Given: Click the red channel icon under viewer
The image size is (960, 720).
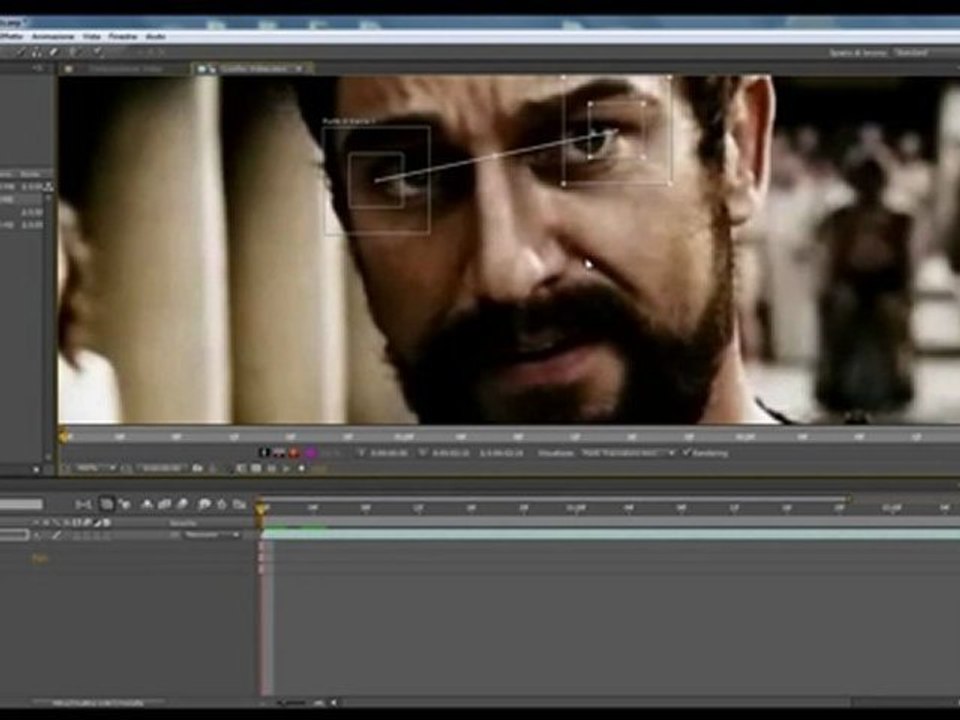Looking at the screenshot, I should [x=294, y=452].
